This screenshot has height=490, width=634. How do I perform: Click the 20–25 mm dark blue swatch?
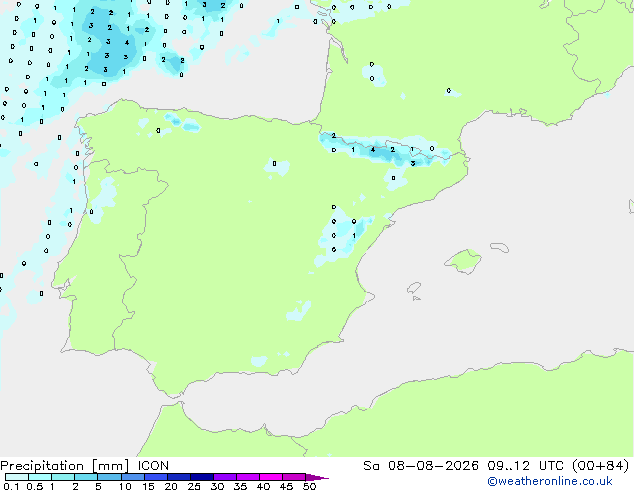pyautogui.click(x=179, y=477)
